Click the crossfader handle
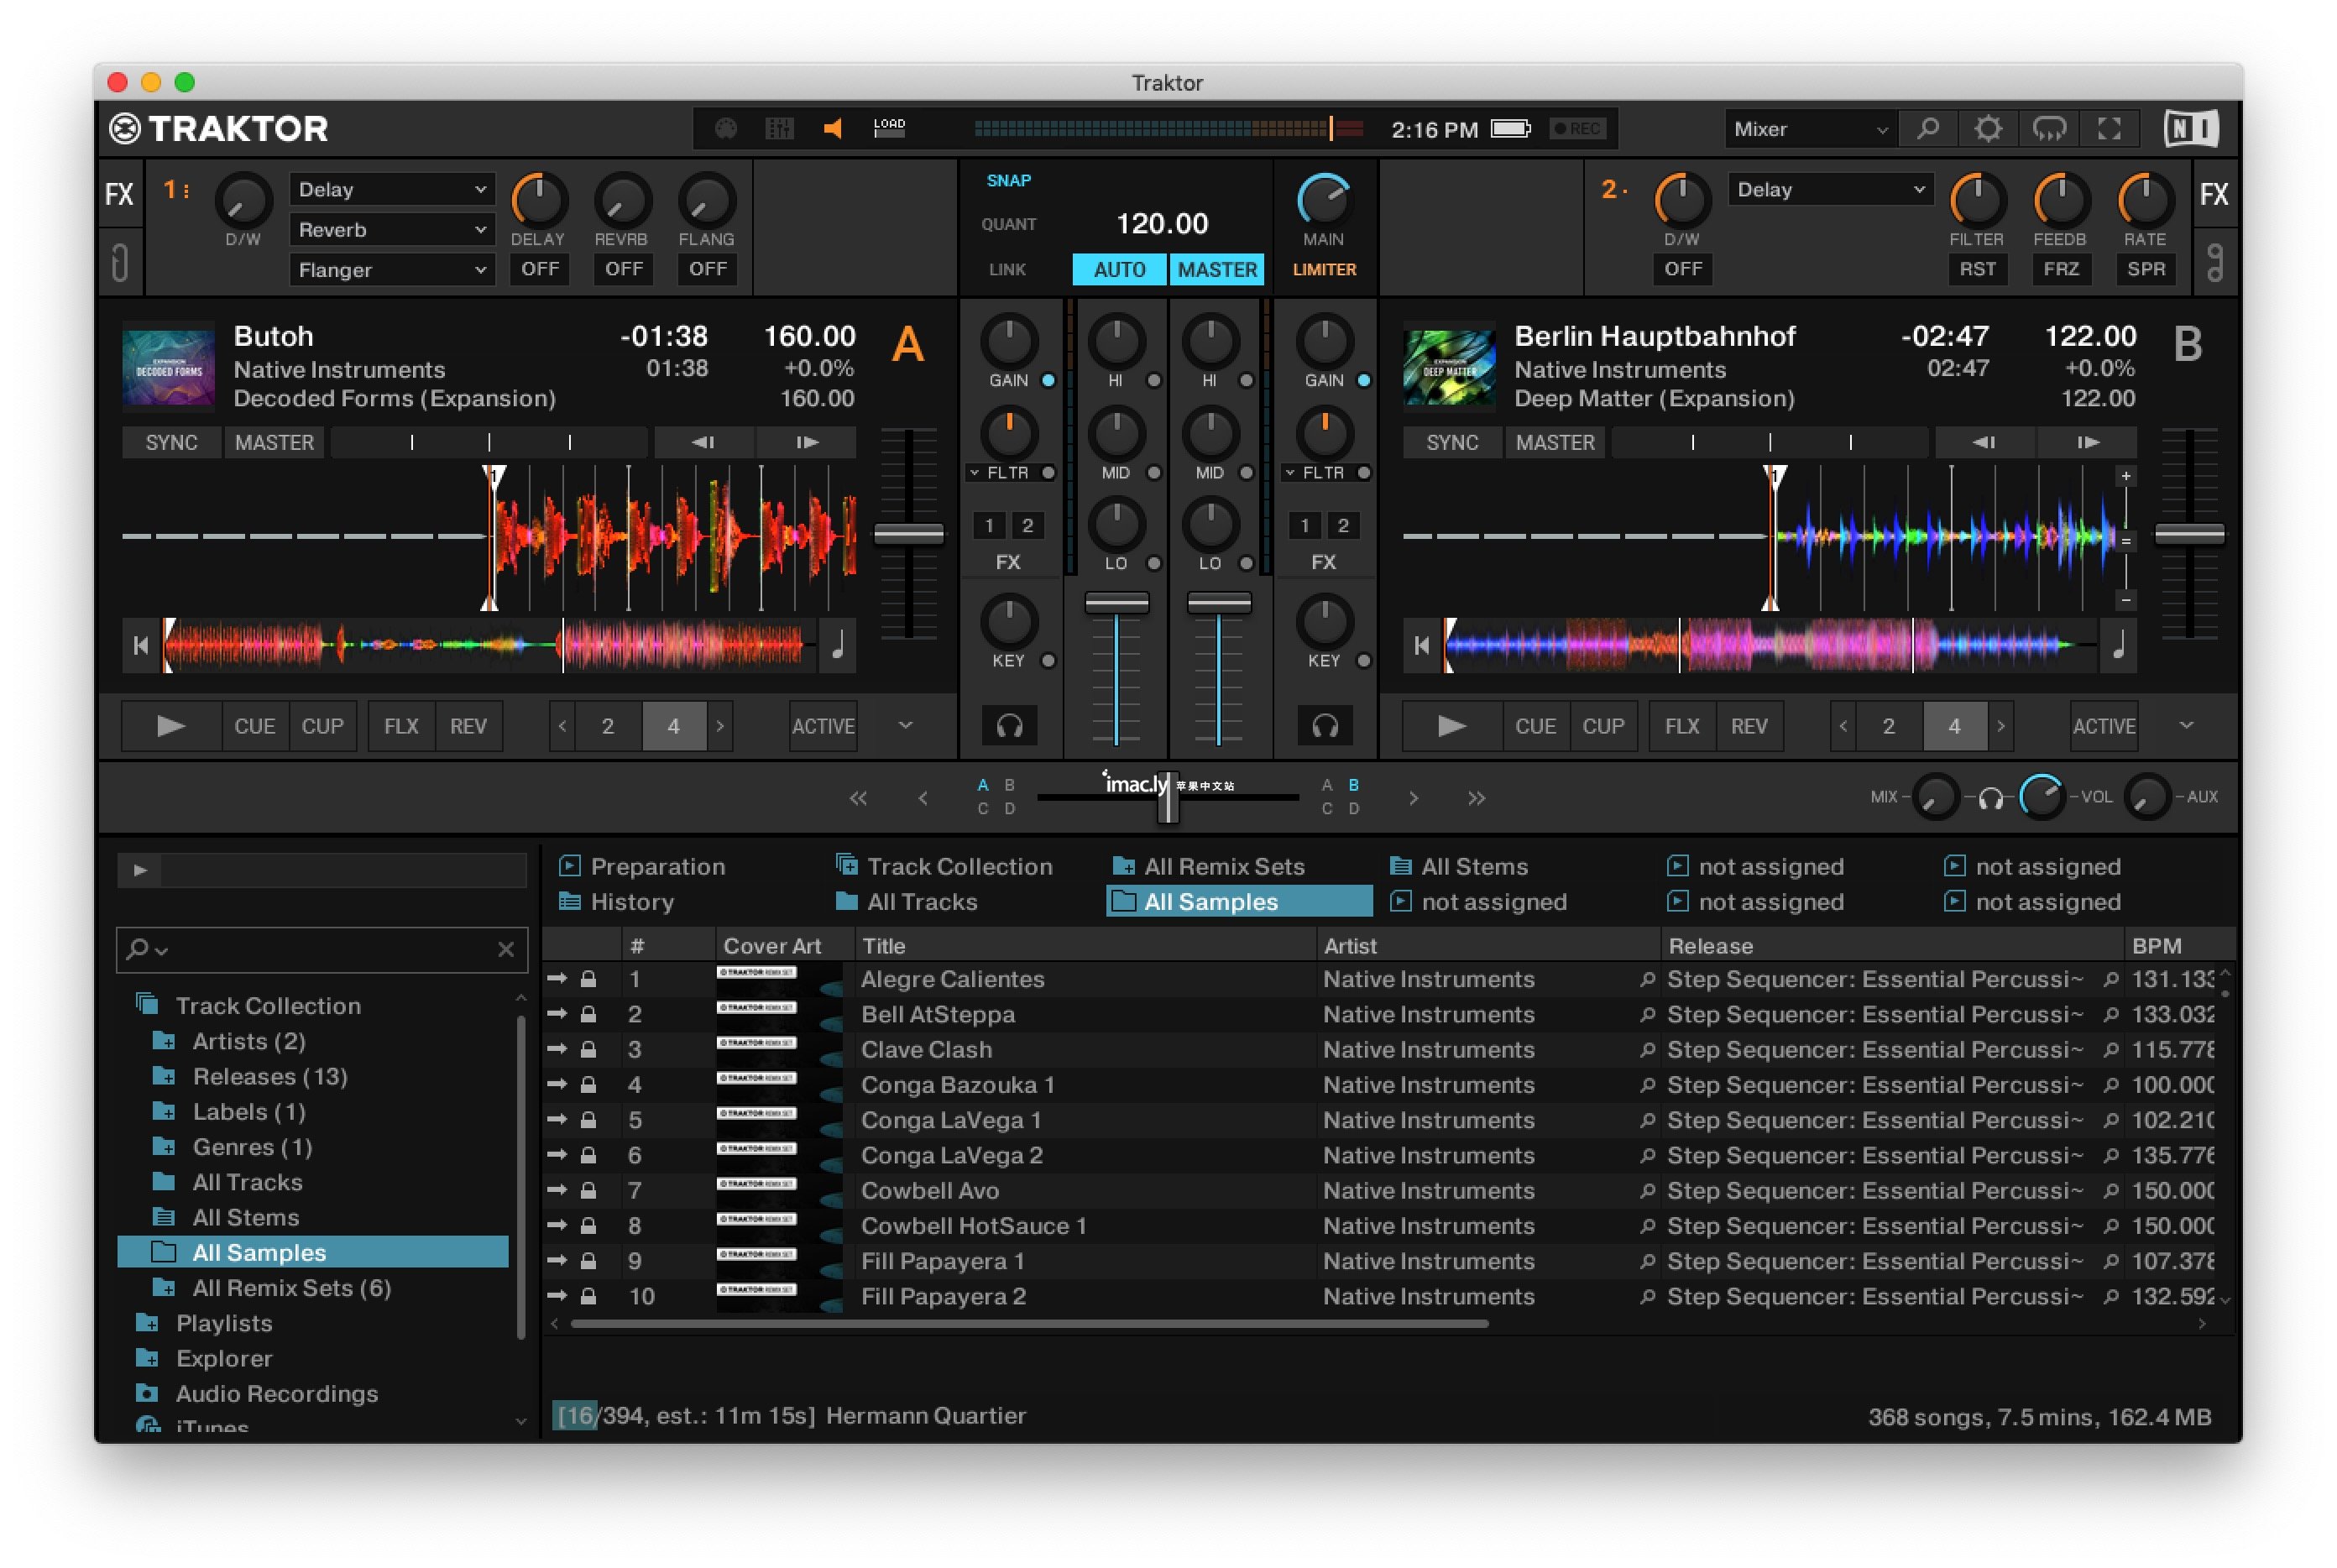 pos(1167,797)
